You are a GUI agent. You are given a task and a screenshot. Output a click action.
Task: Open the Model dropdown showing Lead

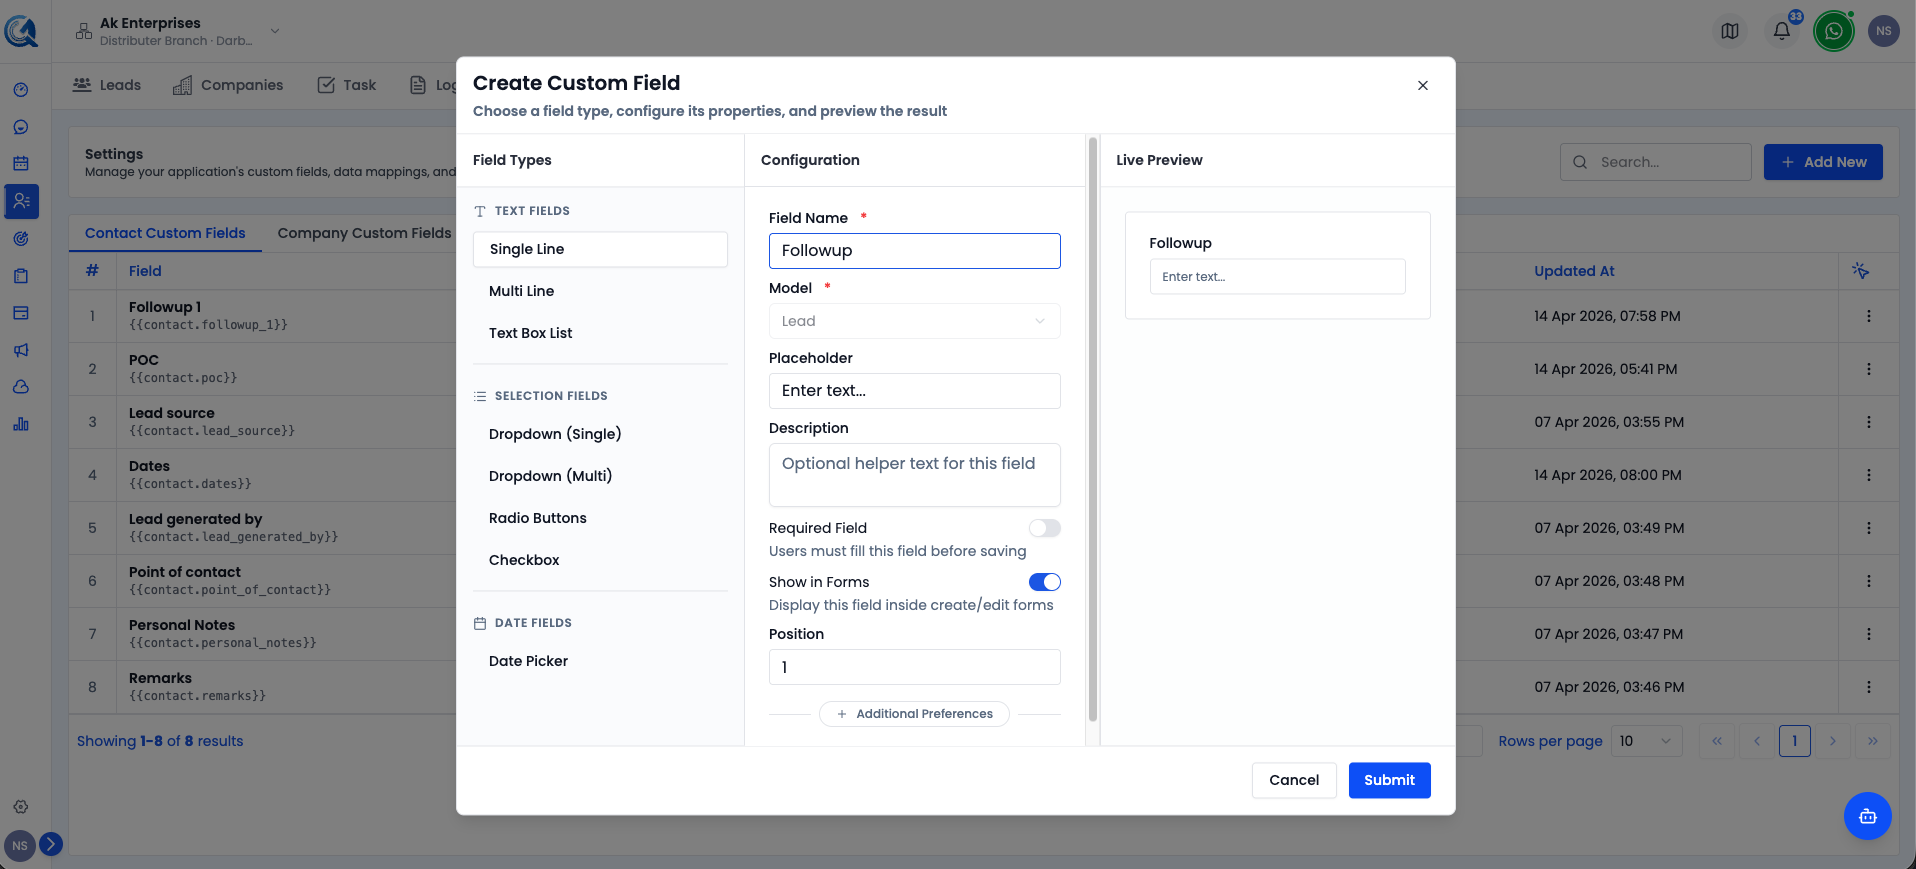(914, 321)
